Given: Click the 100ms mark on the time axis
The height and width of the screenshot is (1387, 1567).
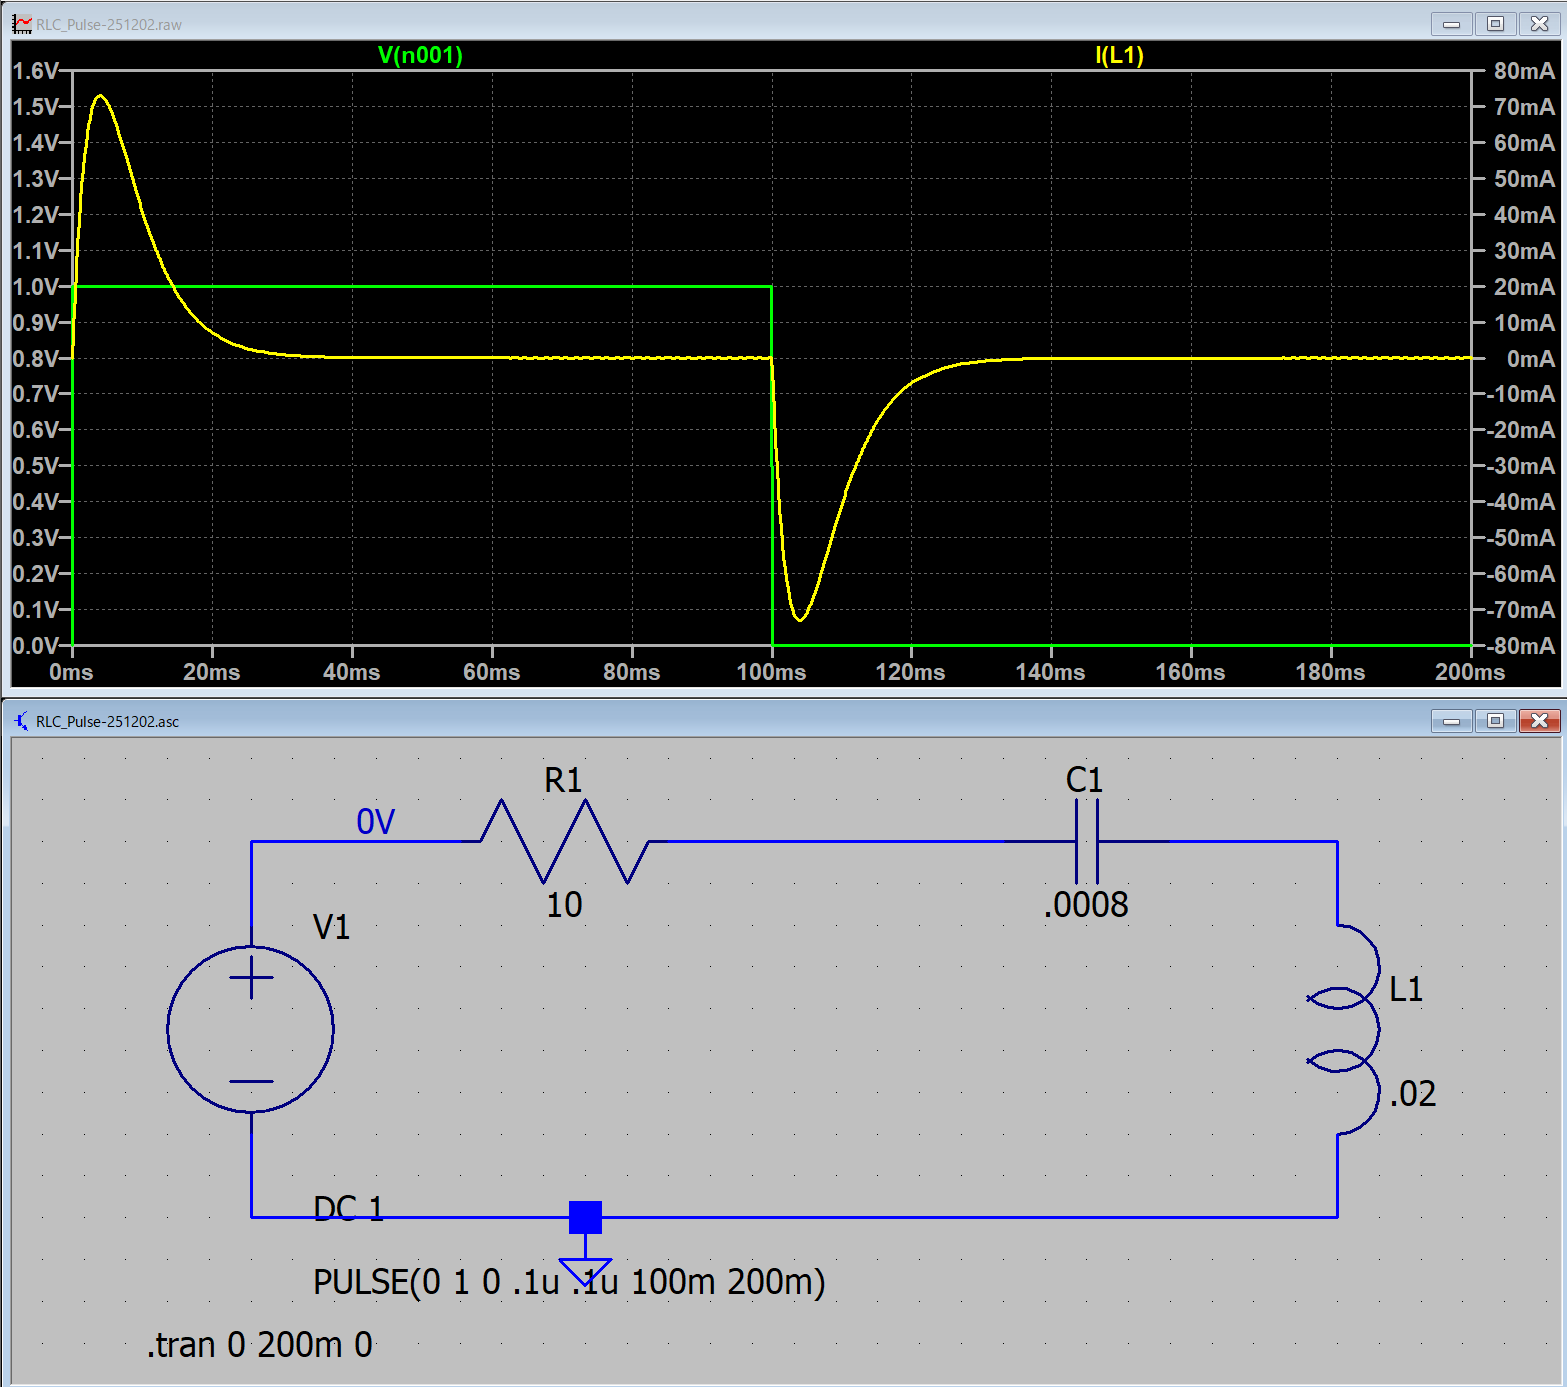Looking at the screenshot, I should pyautogui.click(x=771, y=672).
